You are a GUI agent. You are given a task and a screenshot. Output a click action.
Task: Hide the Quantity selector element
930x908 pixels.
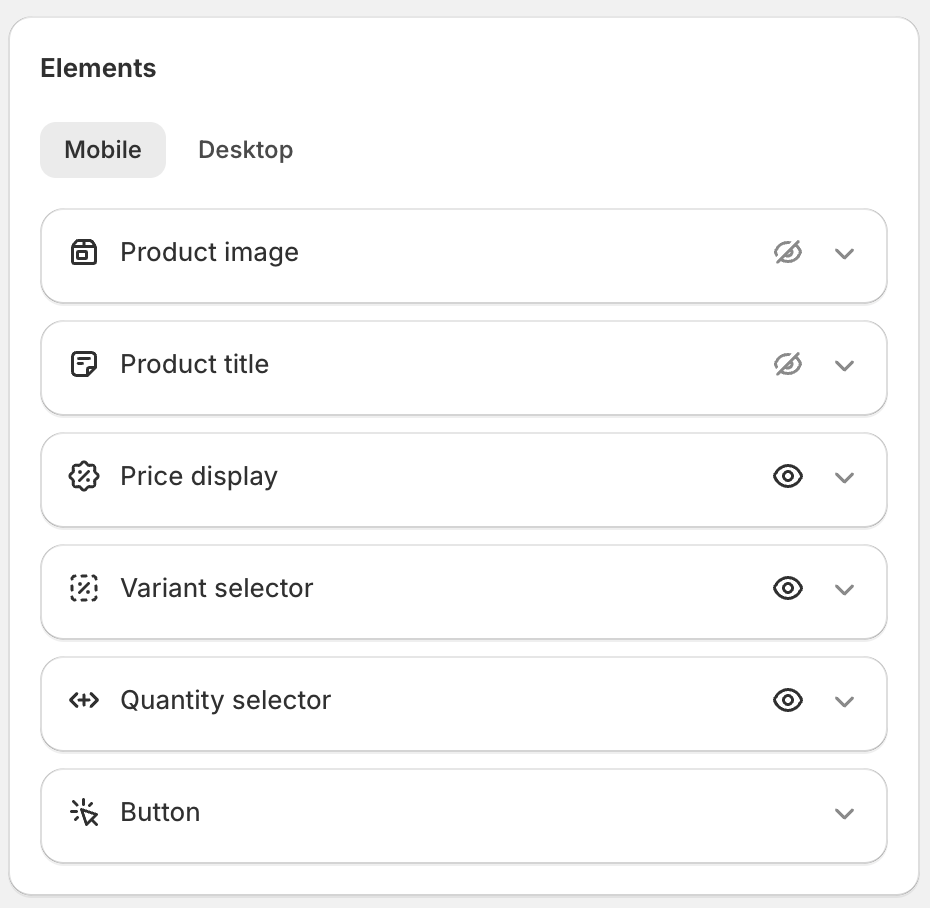pyautogui.click(x=788, y=701)
